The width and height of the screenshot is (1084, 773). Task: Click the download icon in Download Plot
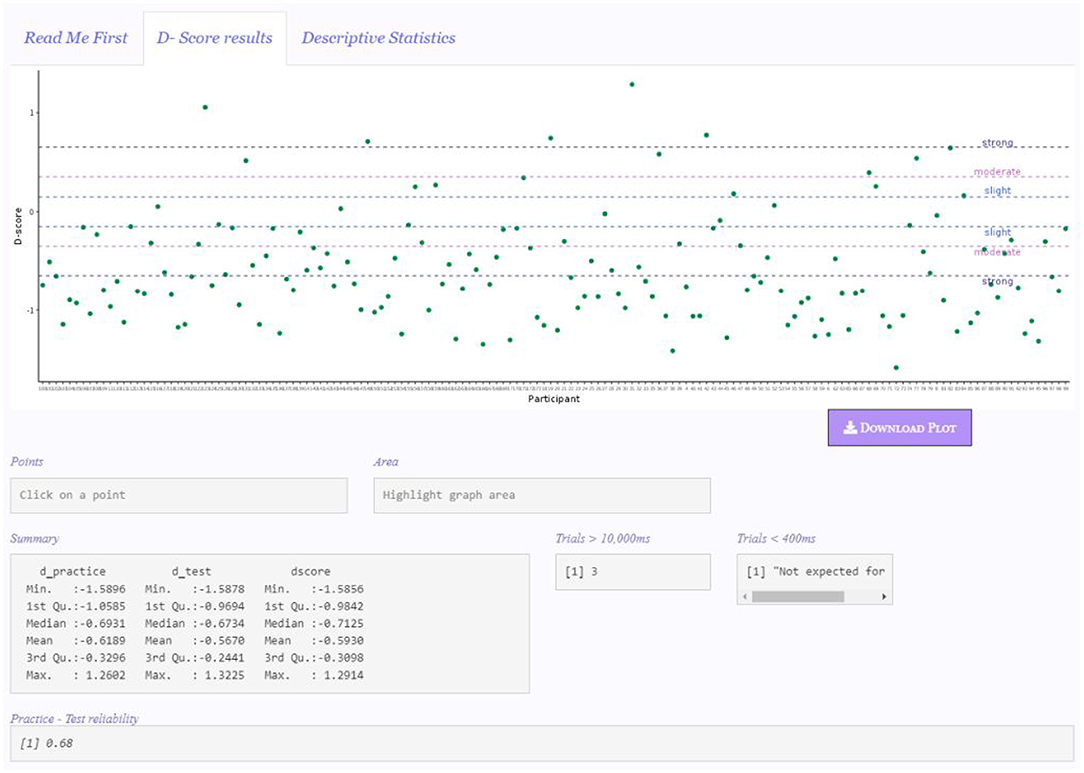click(x=850, y=427)
